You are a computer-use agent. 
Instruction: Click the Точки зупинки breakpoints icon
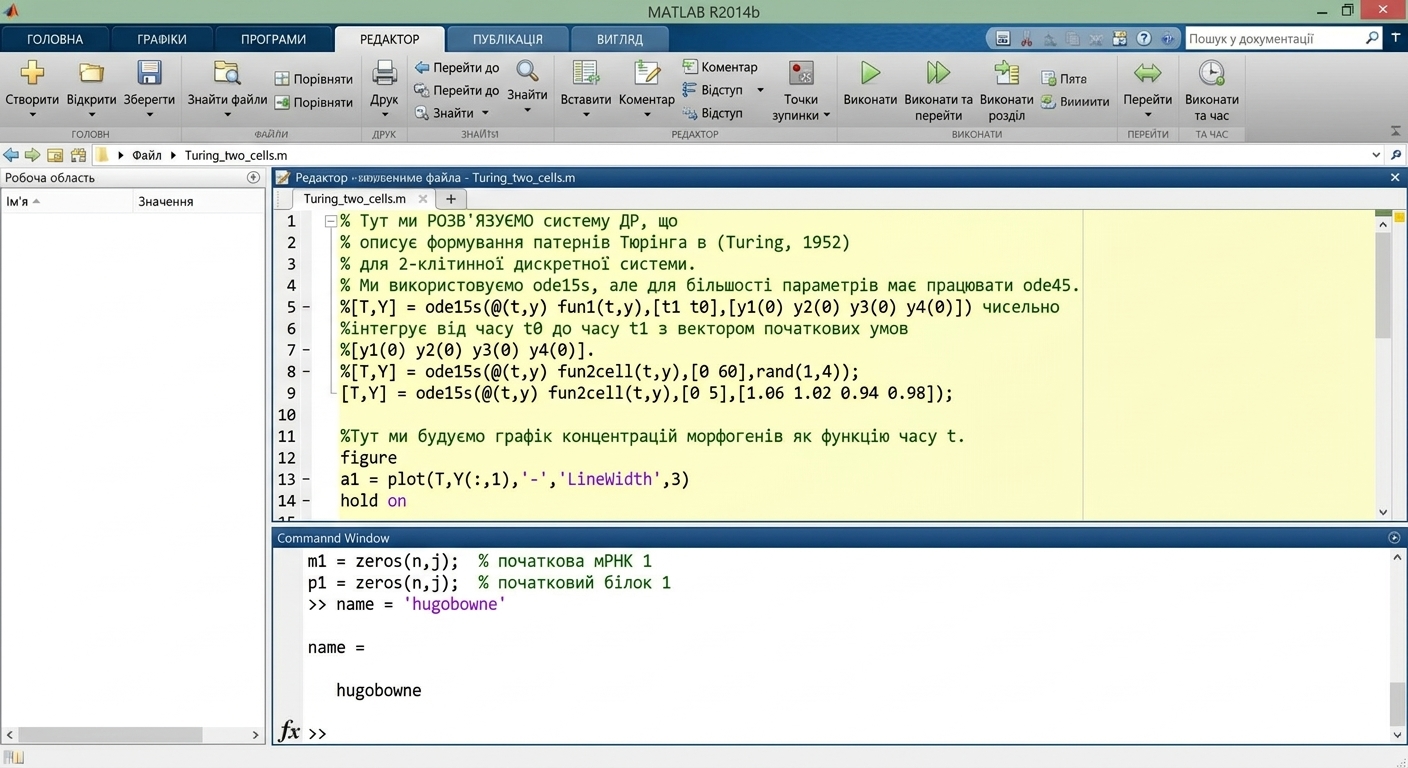click(x=801, y=72)
